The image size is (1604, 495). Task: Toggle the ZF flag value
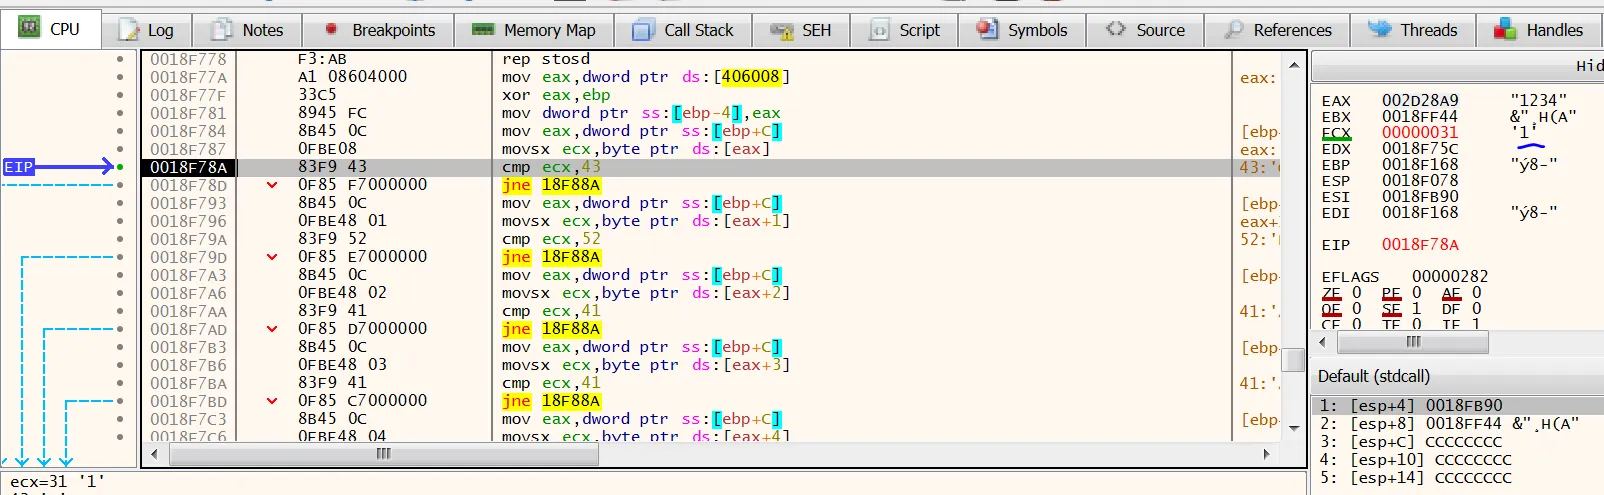point(1357,293)
